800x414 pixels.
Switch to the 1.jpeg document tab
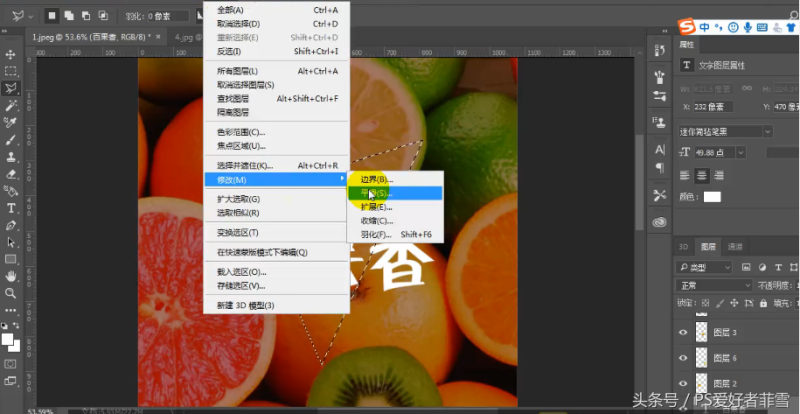(x=92, y=37)
